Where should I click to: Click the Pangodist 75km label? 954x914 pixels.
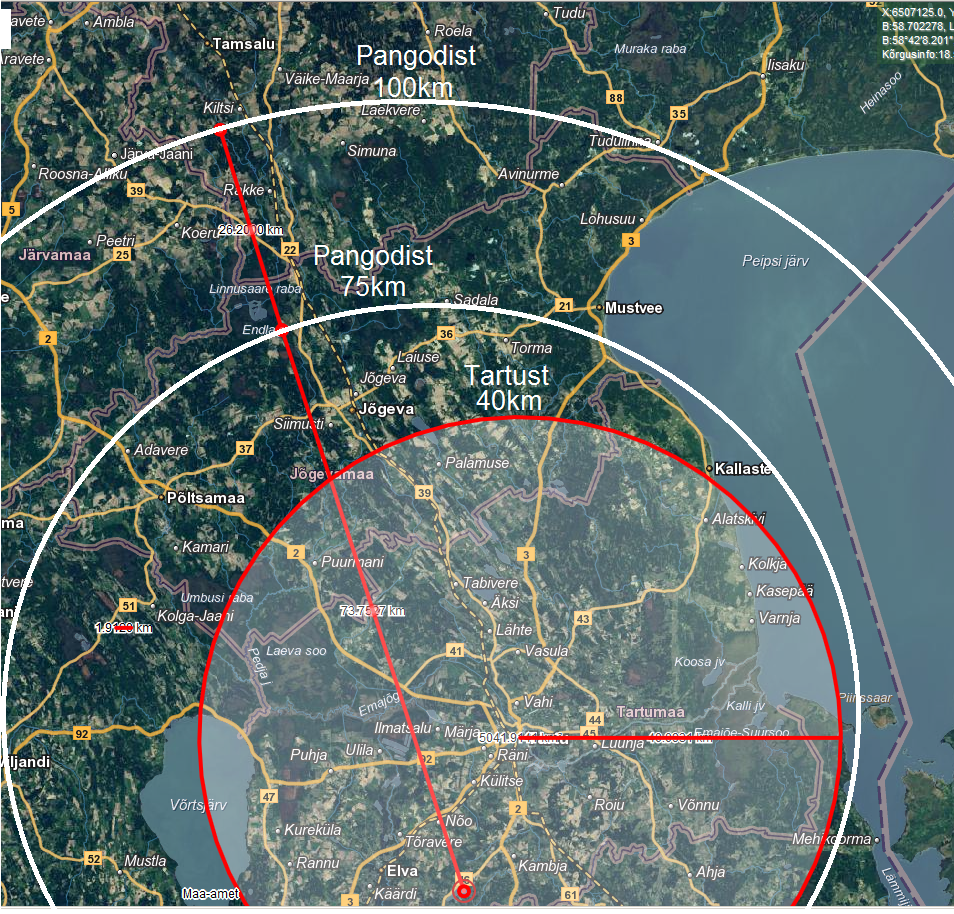tap(373, 270)
